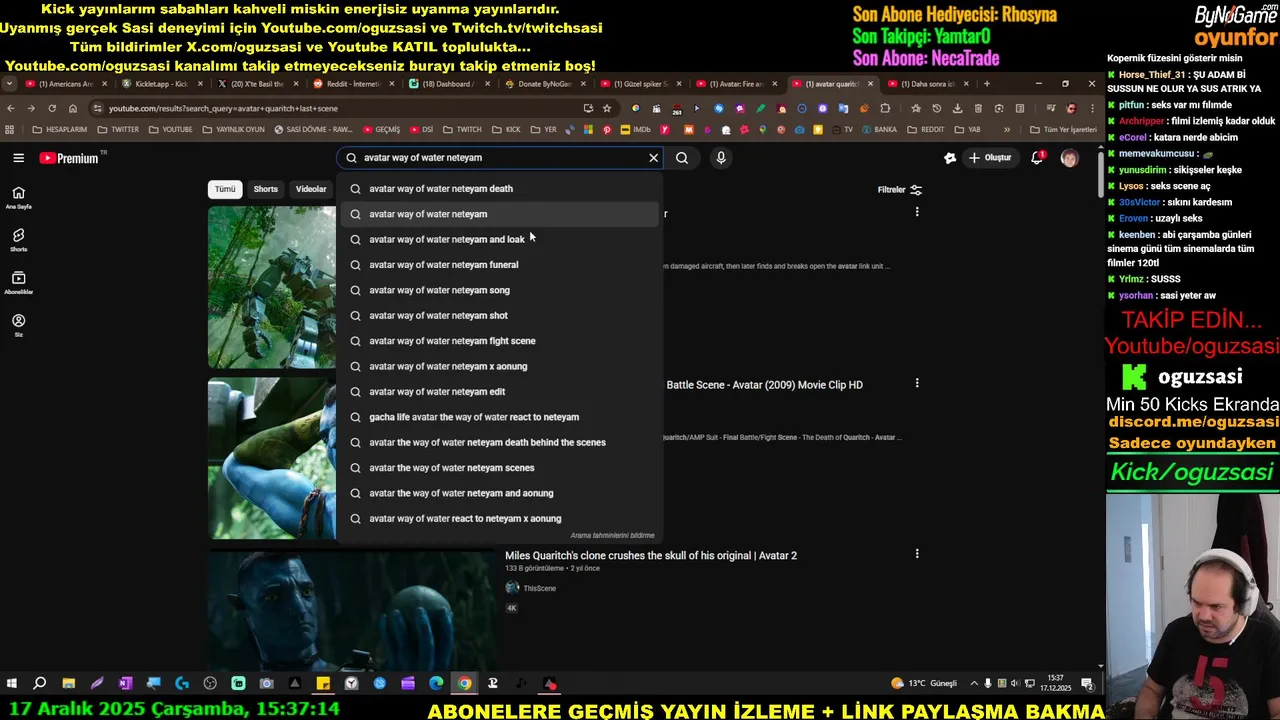Open more options for Quaritch clone video
The width and height of the screenshot is (1280, 720).
click(916, 553)
